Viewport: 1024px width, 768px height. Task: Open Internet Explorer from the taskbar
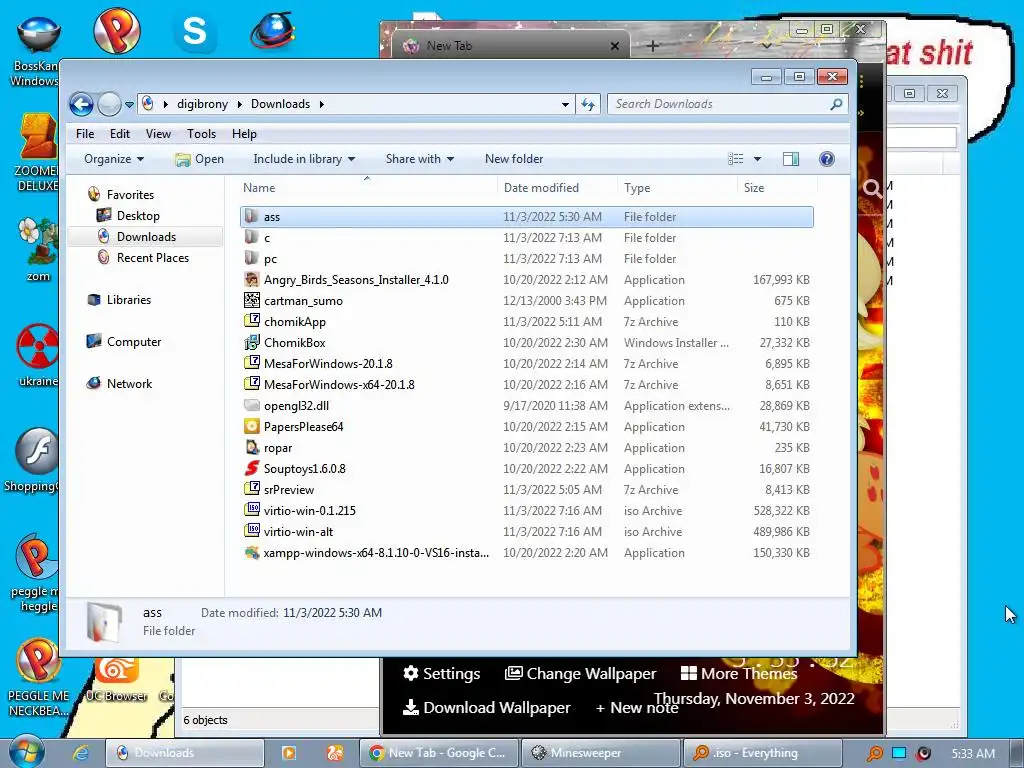tap(80, 753)
